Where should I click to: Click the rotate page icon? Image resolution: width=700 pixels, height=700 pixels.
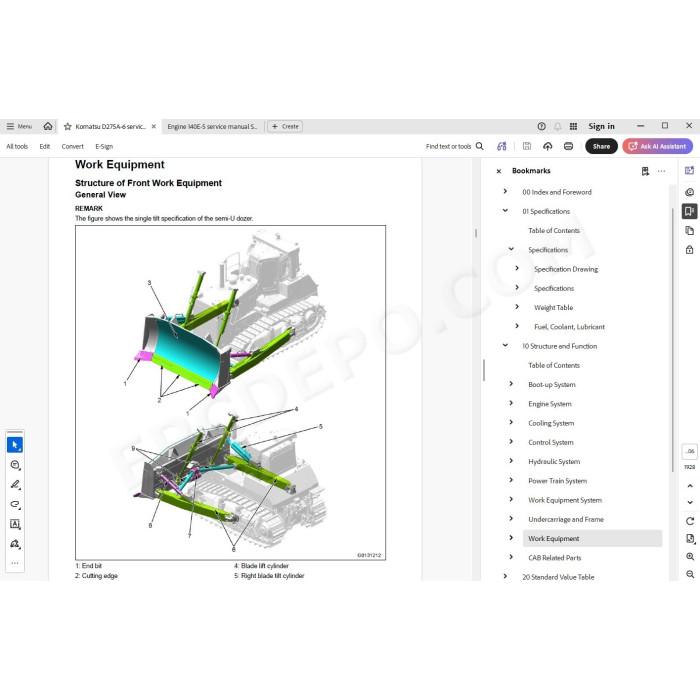[690, 521]
